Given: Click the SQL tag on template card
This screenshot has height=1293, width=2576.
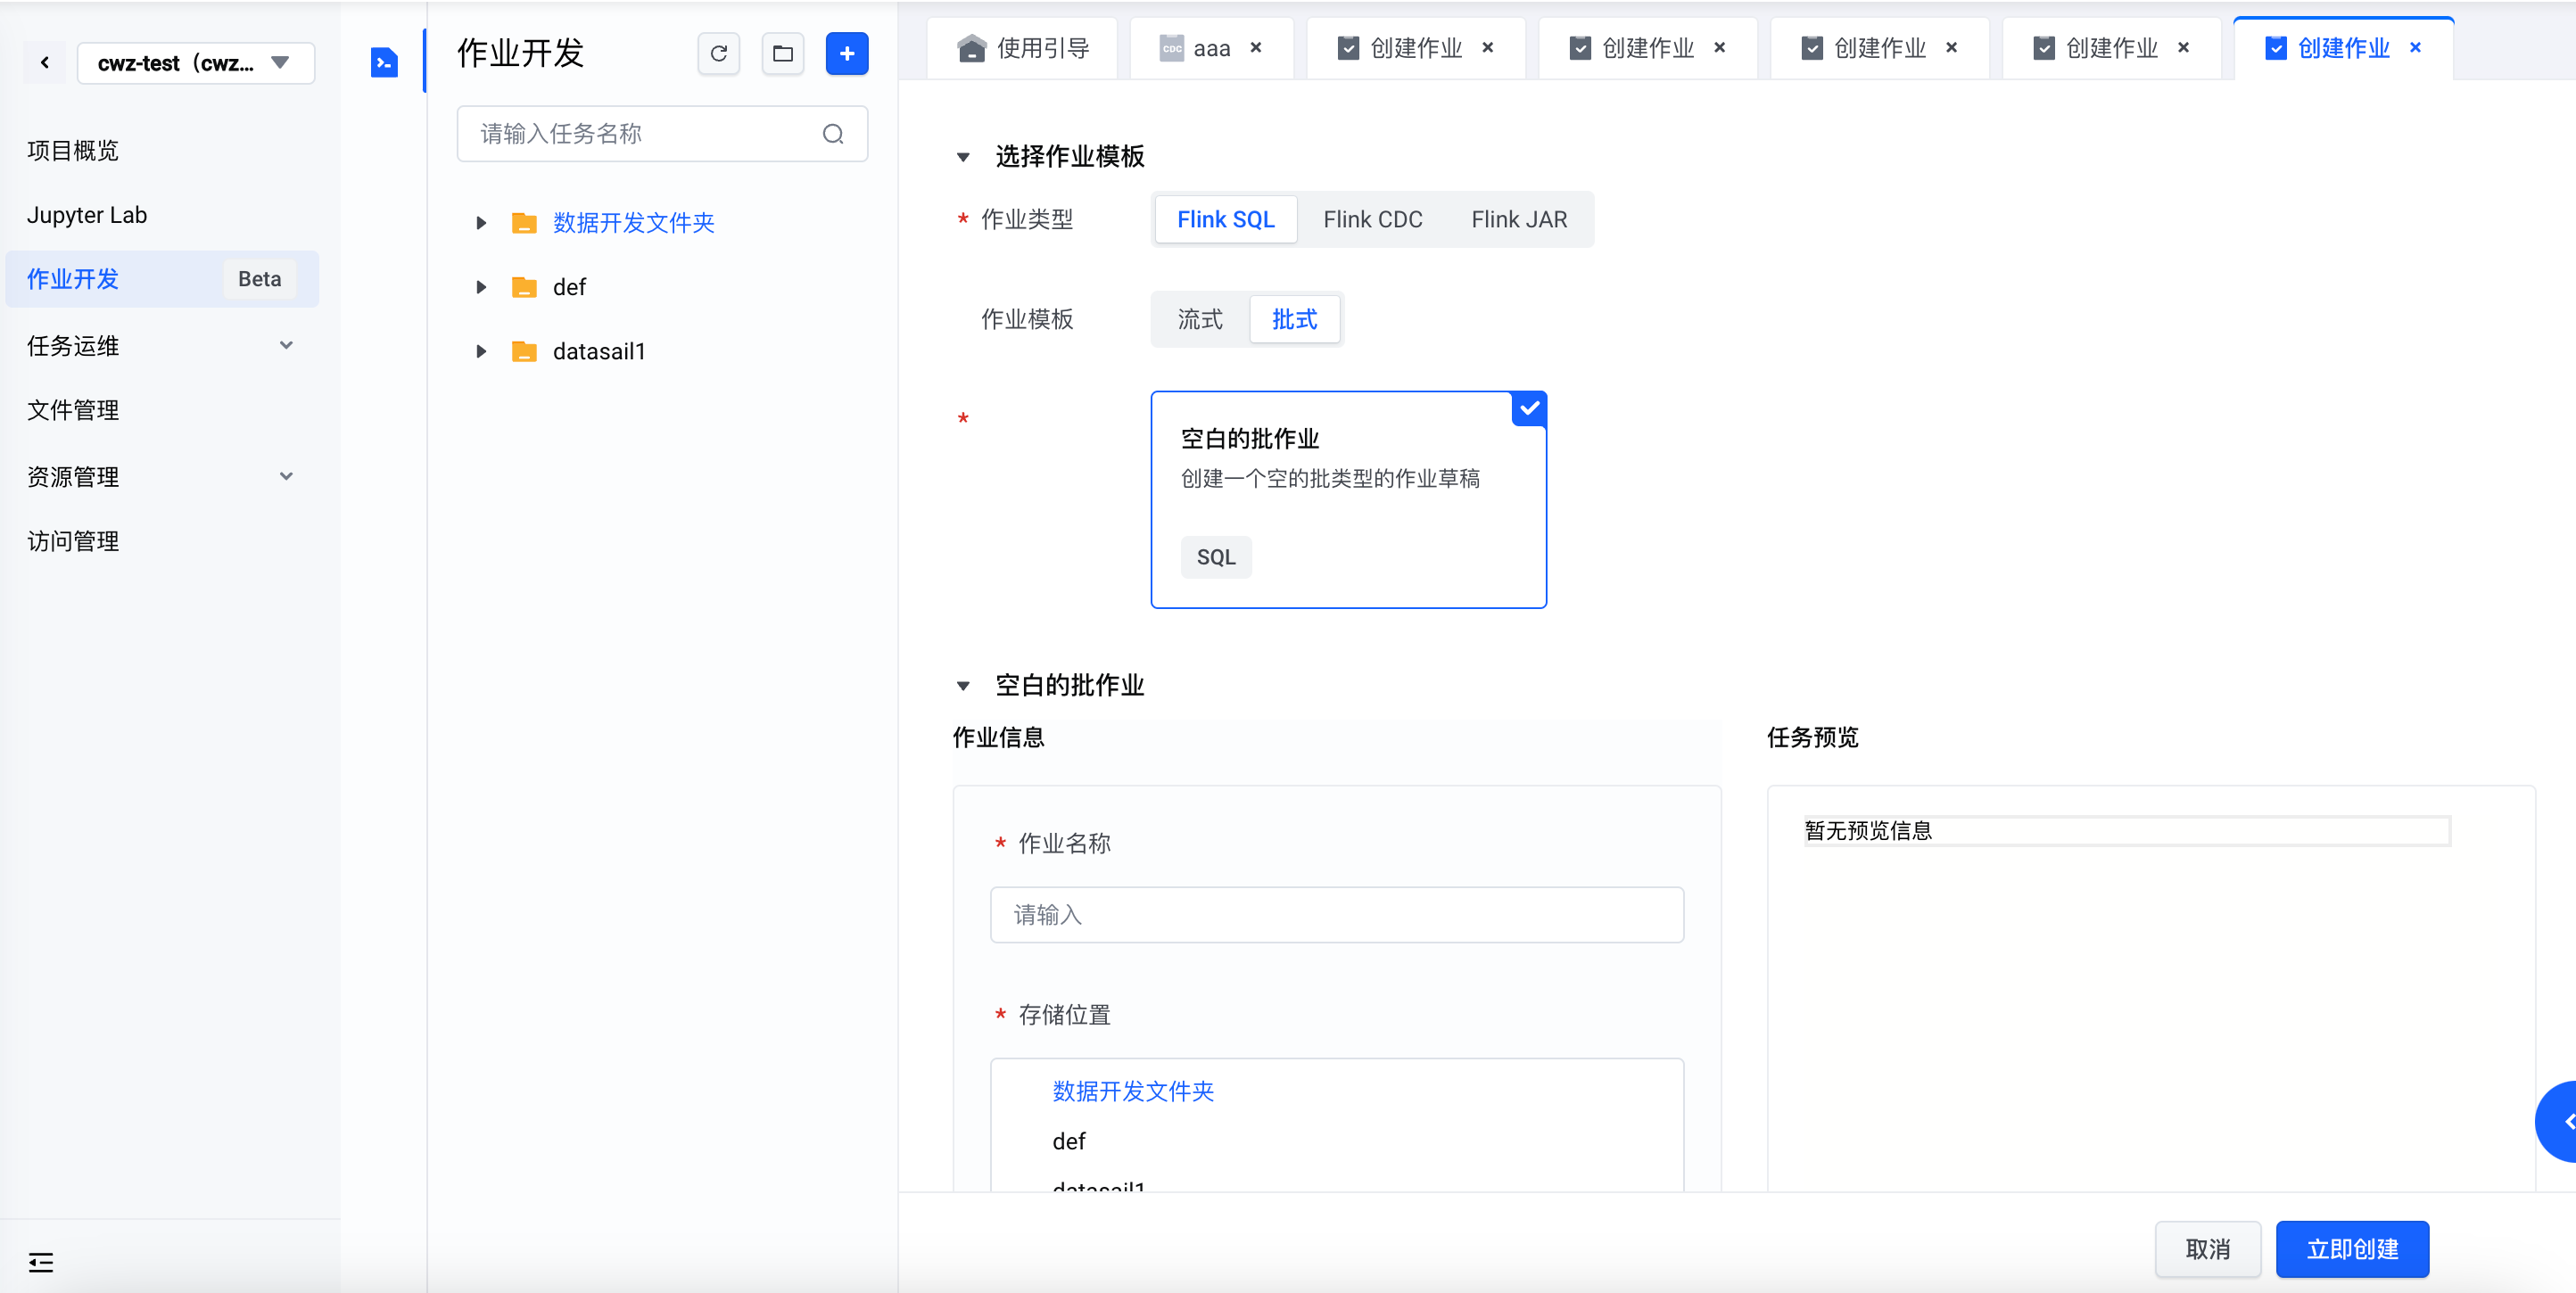Looking at the screenshot, I should click(x=1215, y=557).
